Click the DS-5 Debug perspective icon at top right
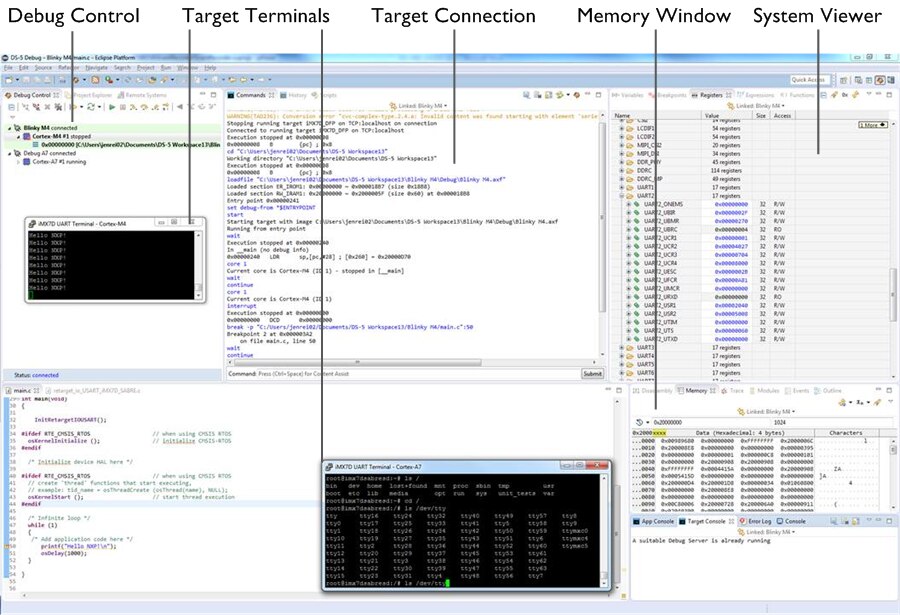 coord(880,80)
